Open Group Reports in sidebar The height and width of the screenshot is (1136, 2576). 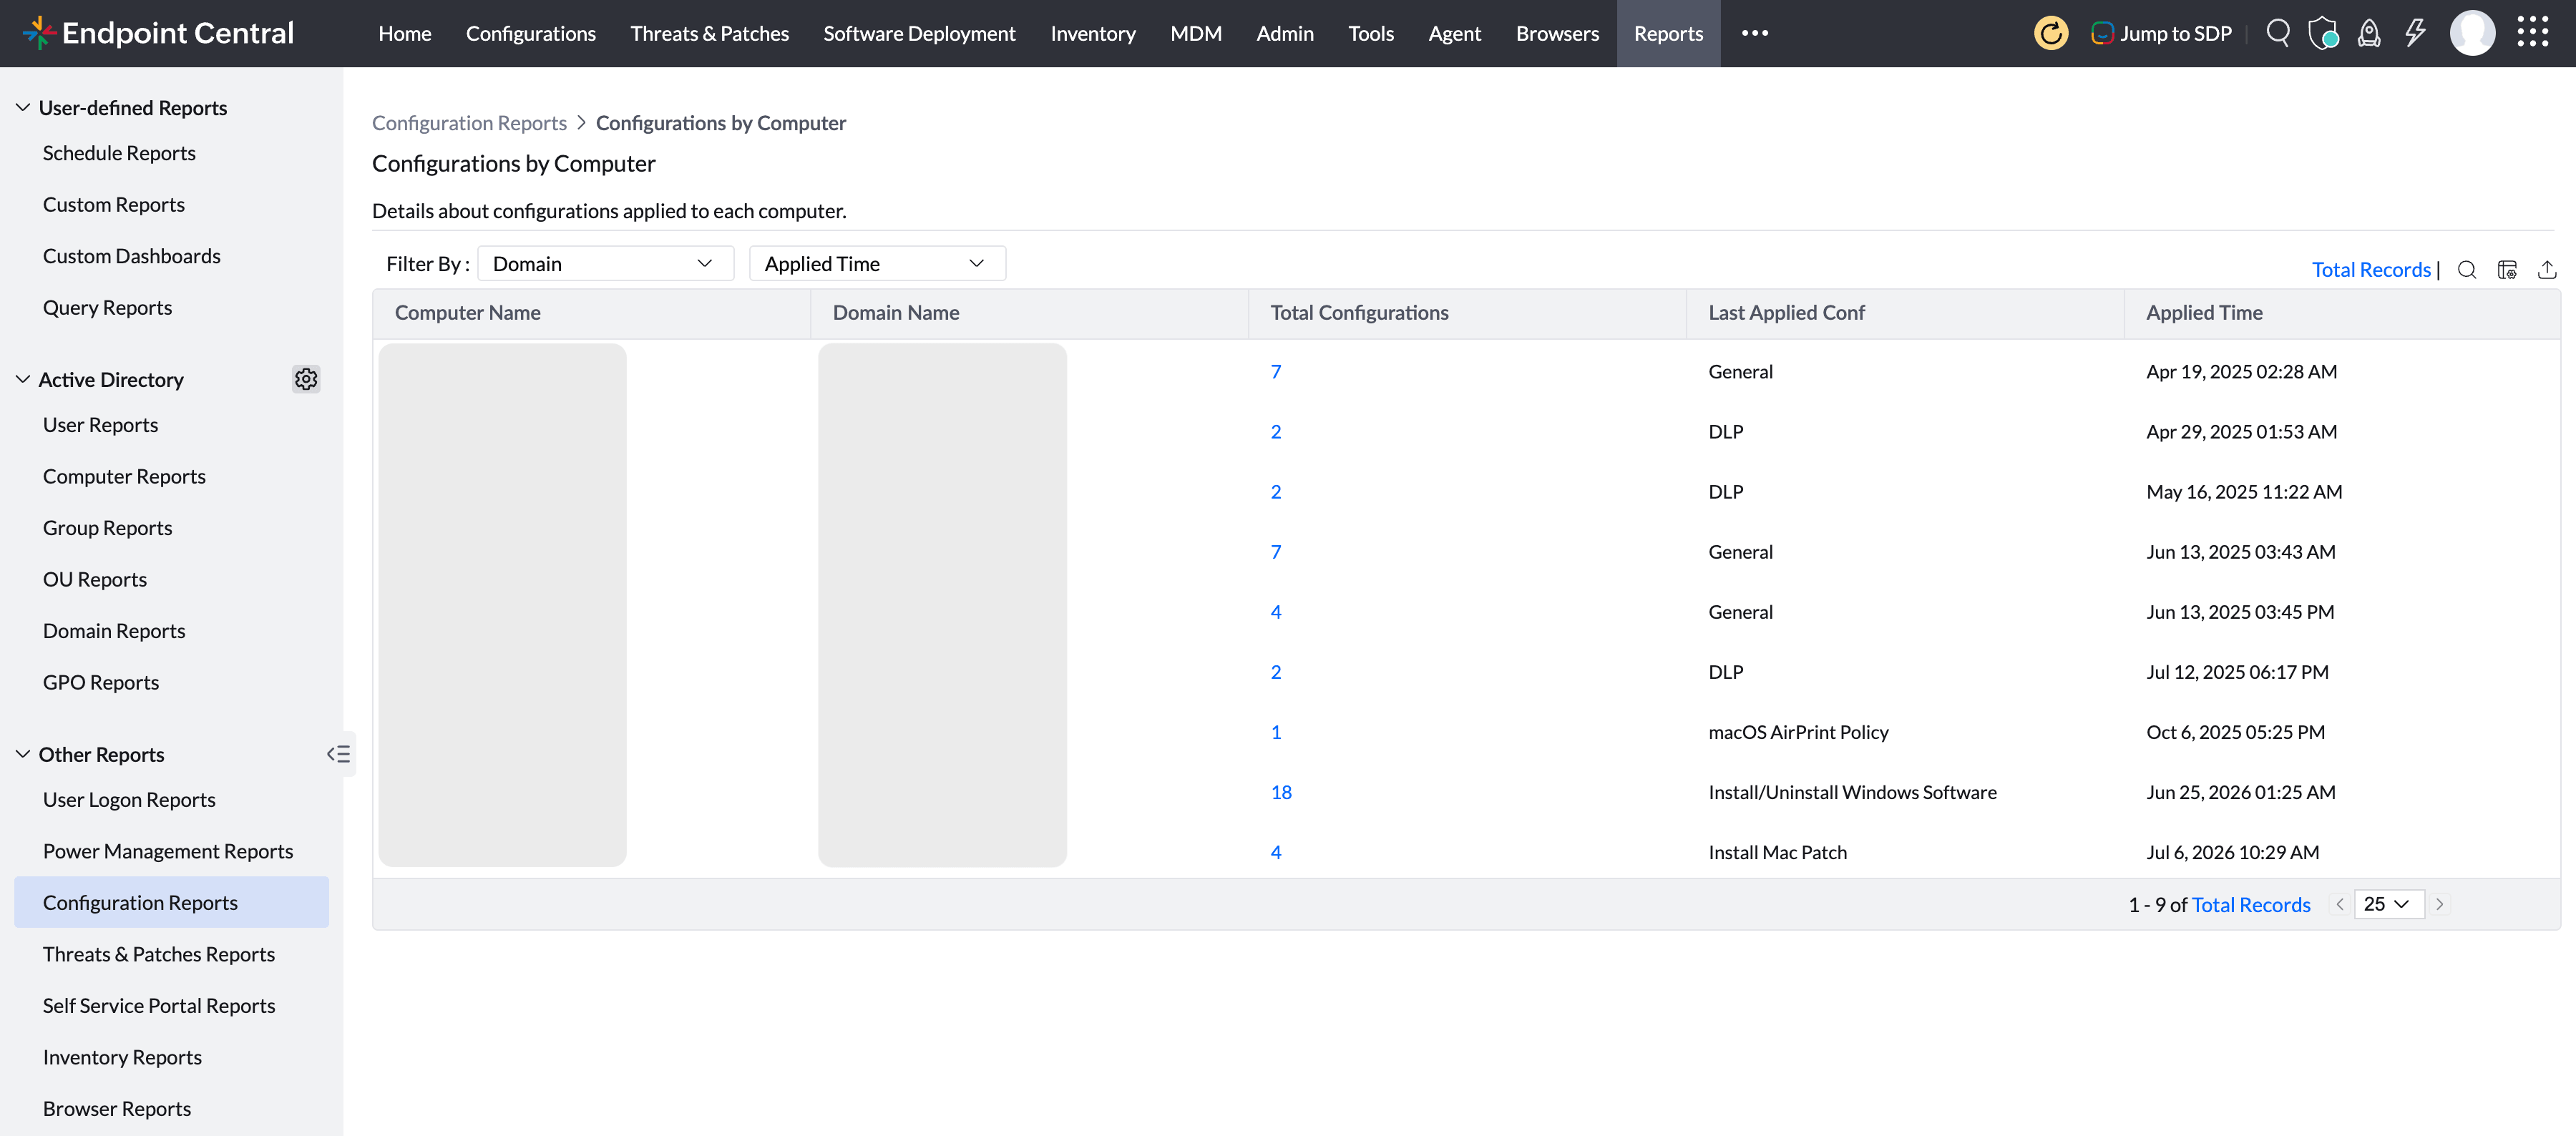click(107, 527)
